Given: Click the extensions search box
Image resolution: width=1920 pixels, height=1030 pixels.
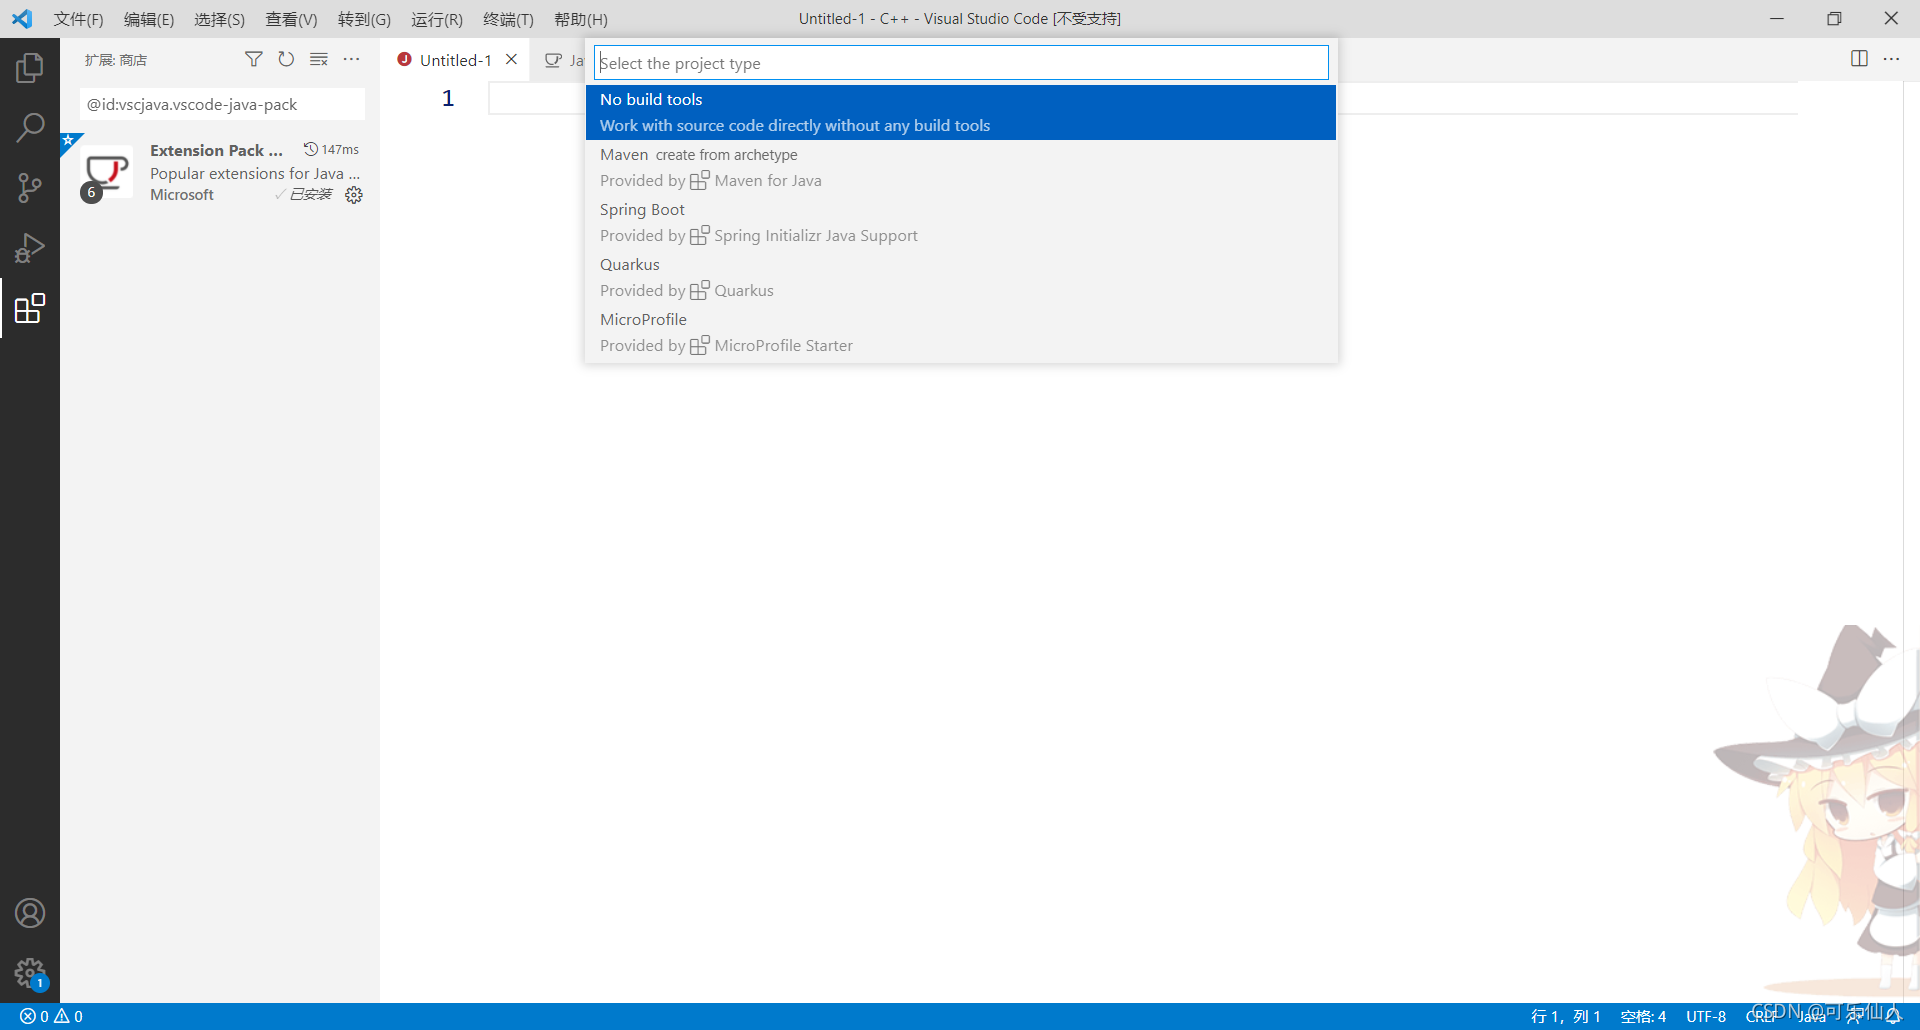Looking at the screenshot, I should tap(222, 104).
